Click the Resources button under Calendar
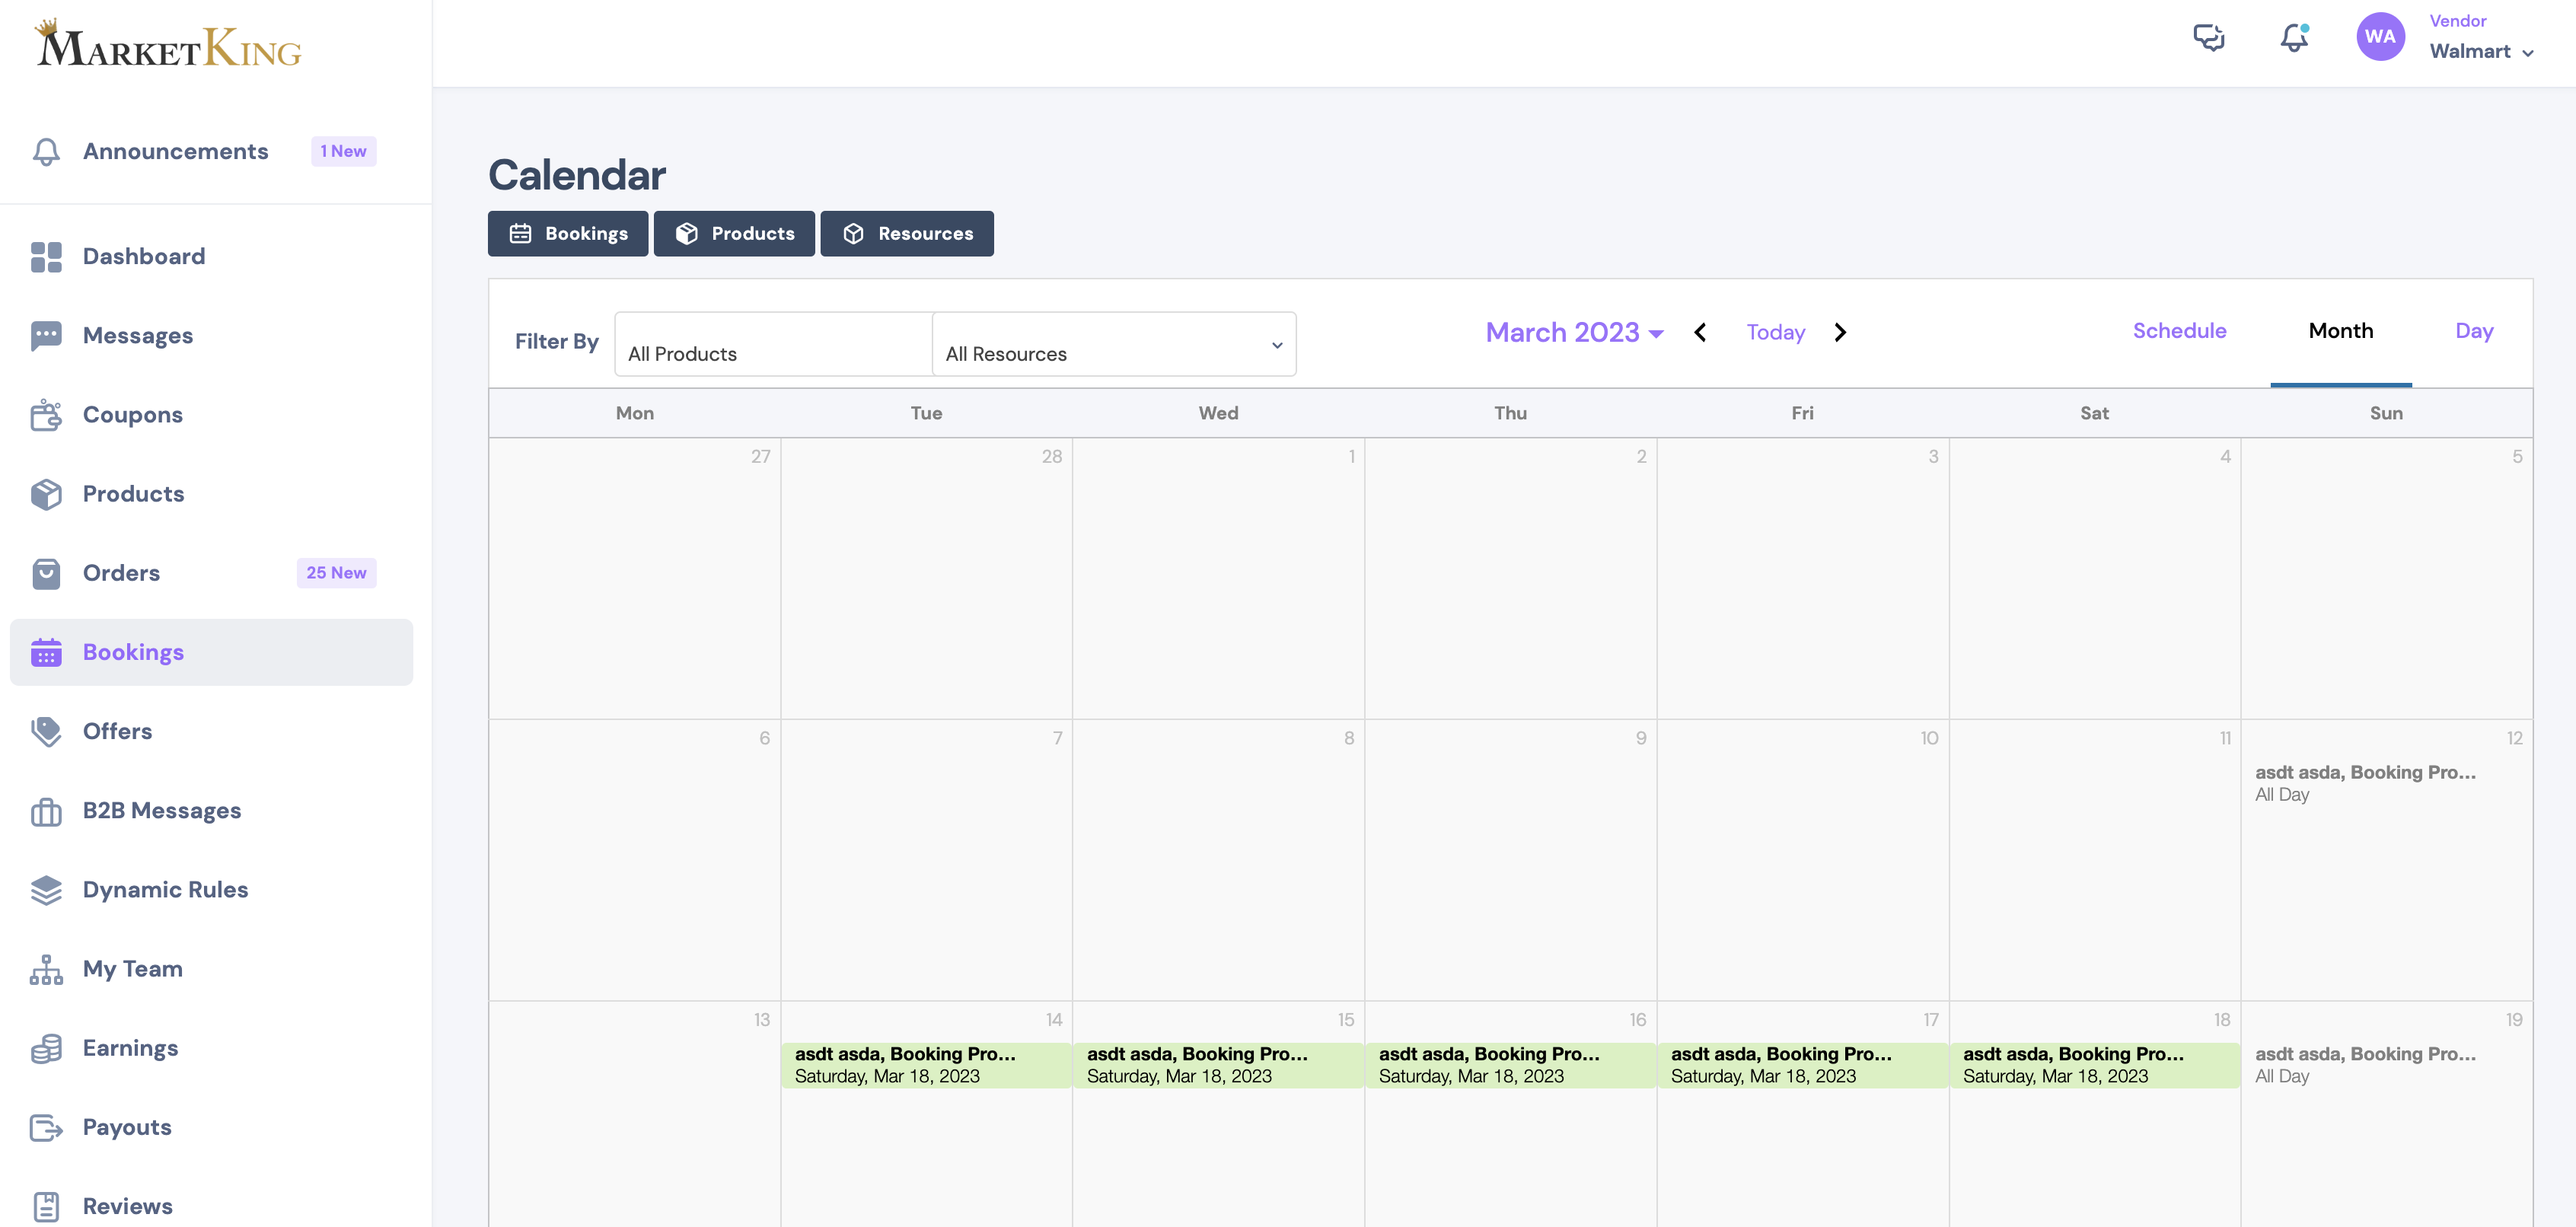2576x1227 pixels. 907,233
